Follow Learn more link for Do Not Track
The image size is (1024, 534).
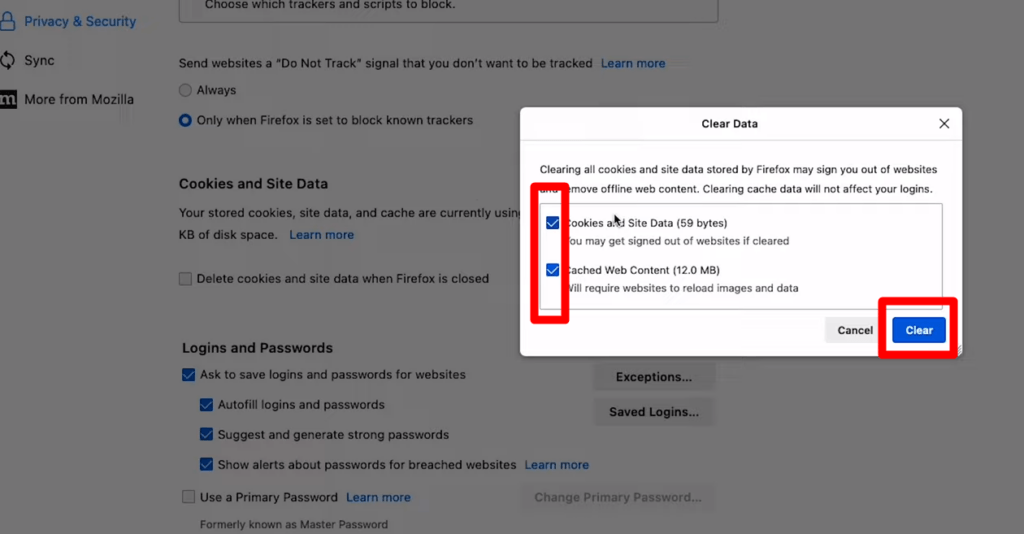(633, 63)
